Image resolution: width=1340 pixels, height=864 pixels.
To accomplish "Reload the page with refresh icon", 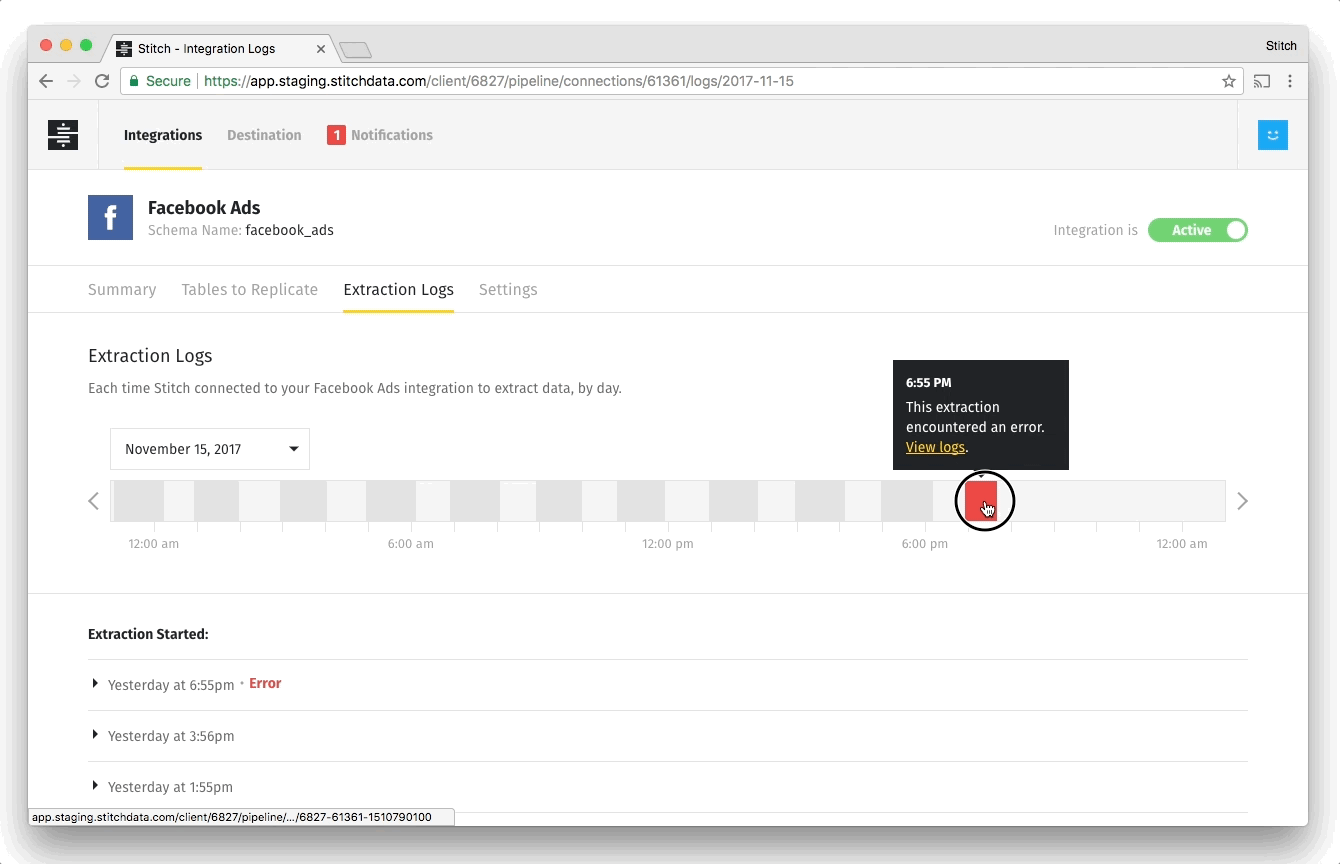I will (101, 81).
